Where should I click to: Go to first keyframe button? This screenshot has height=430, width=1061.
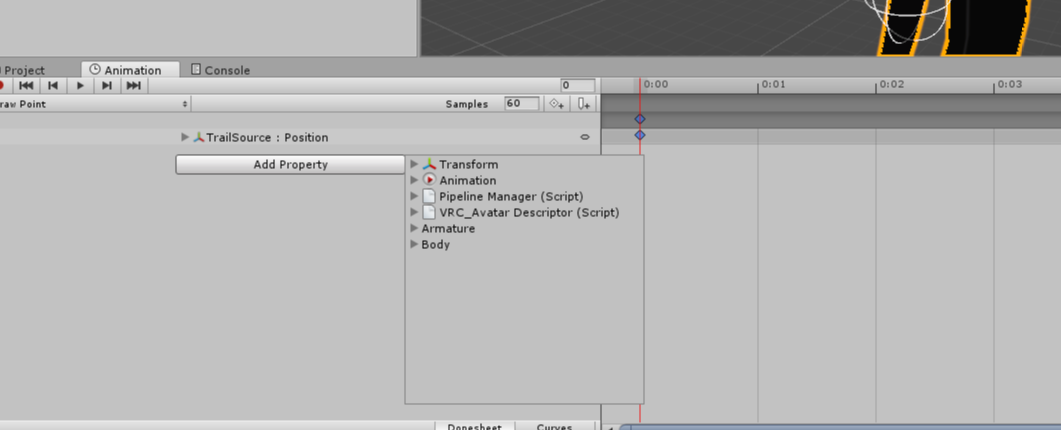[x=26, y=85]
